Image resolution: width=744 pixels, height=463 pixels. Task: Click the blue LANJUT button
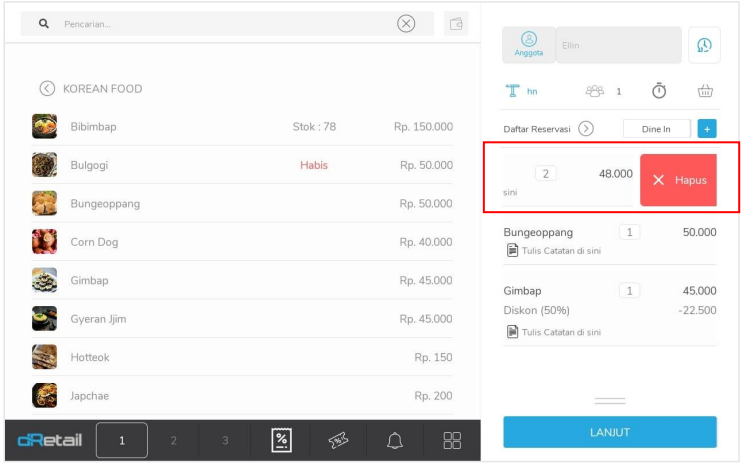[609, 432]
